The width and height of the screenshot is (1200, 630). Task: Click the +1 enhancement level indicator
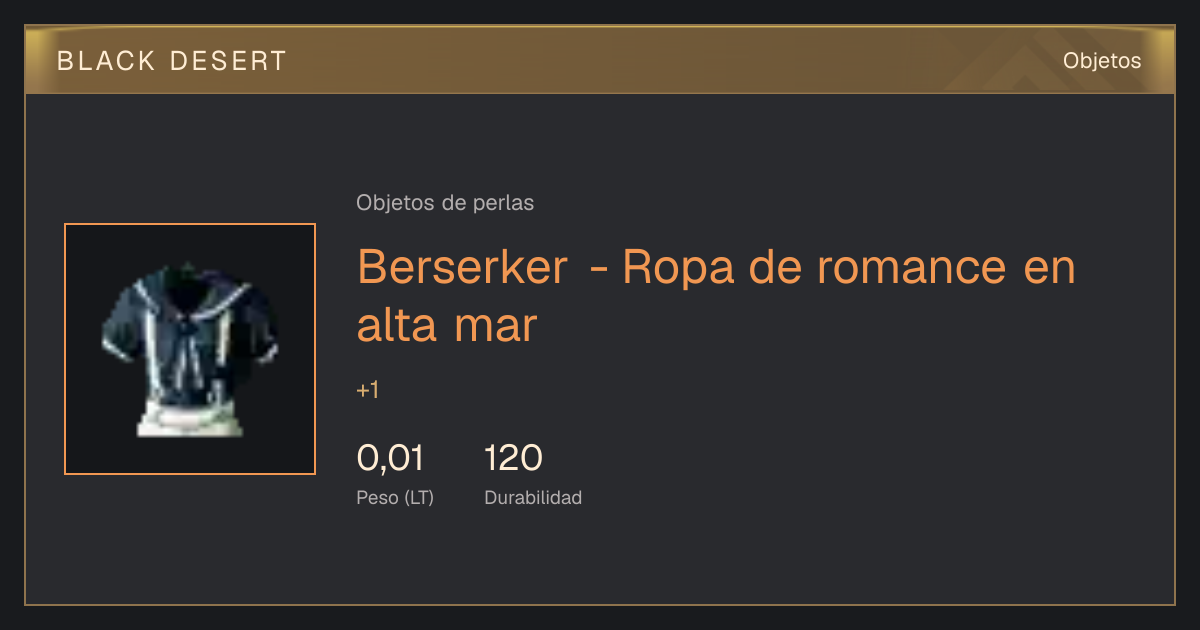pyautogui.click(x=367, y=390)
